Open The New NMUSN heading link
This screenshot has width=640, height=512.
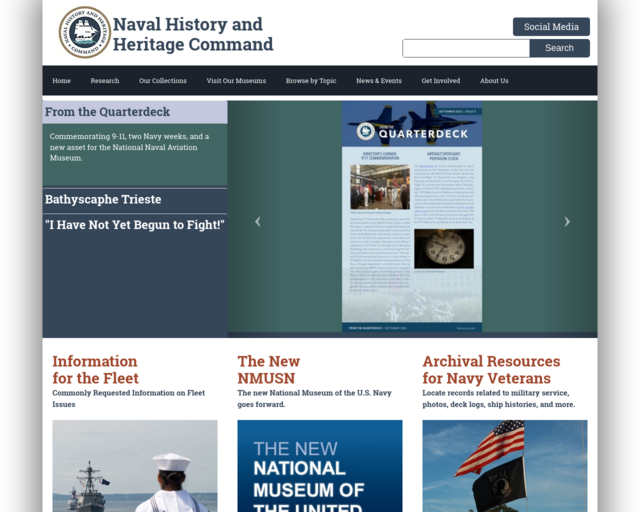(269, 370)
